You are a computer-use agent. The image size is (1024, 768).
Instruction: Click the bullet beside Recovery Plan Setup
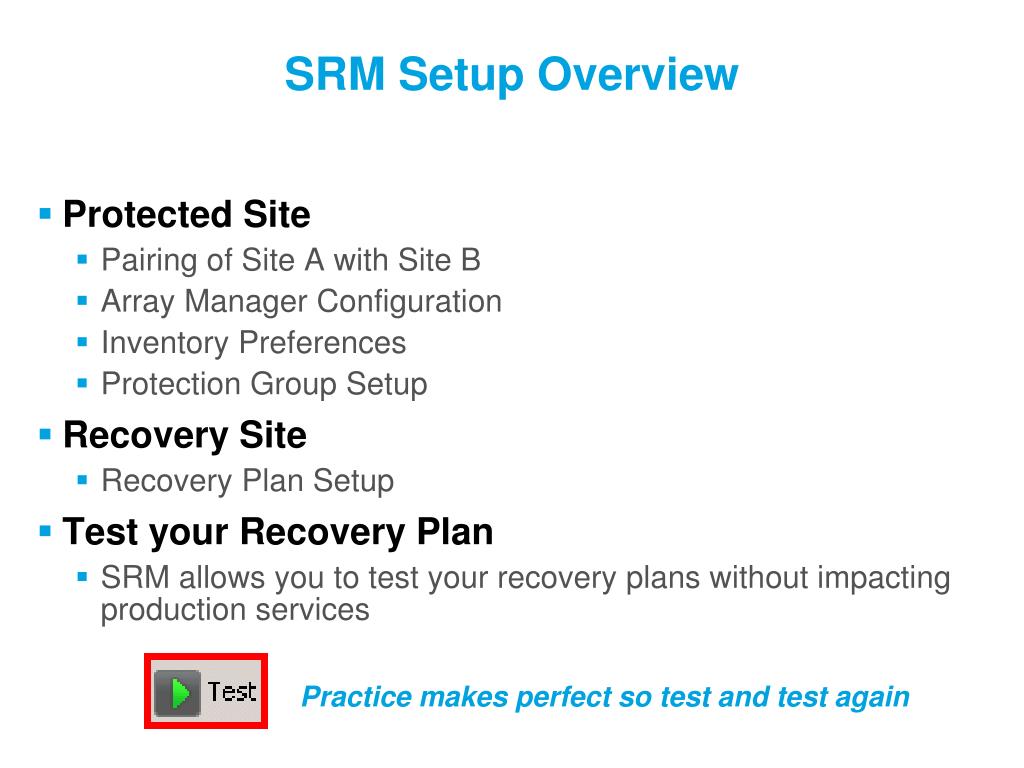tap(82, 481)
